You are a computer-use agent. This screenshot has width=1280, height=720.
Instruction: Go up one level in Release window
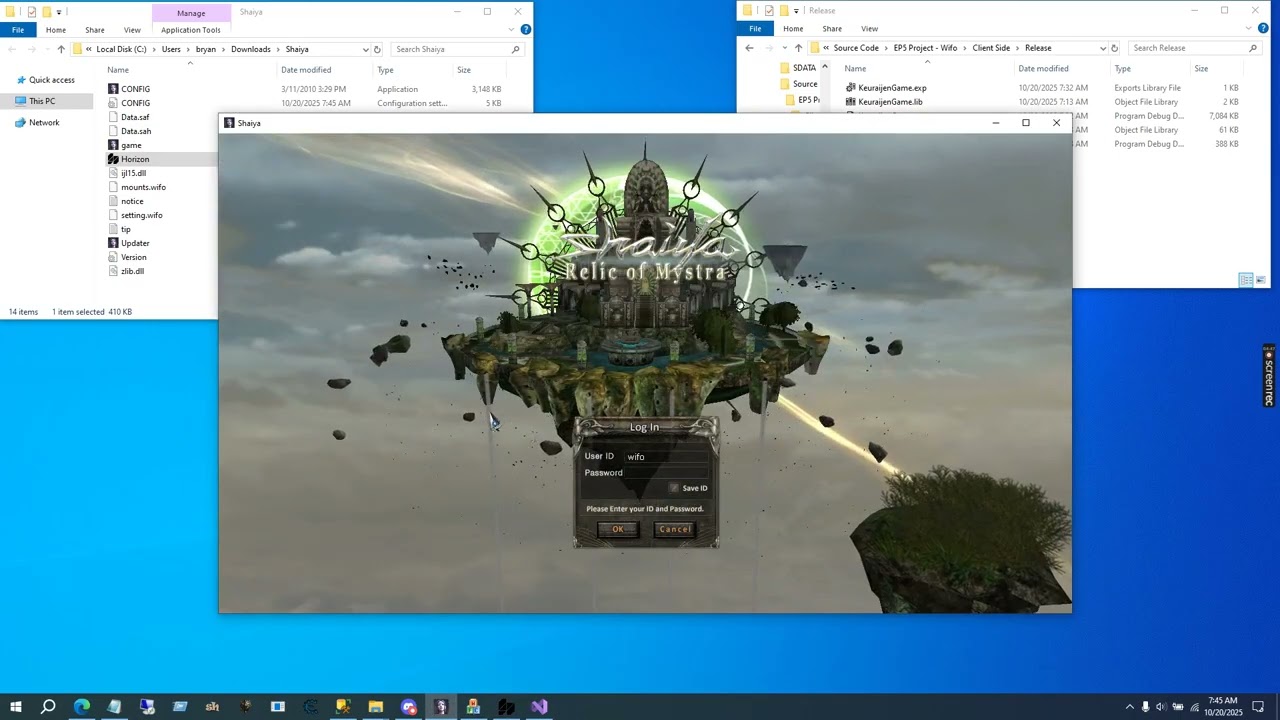[798, 48]
